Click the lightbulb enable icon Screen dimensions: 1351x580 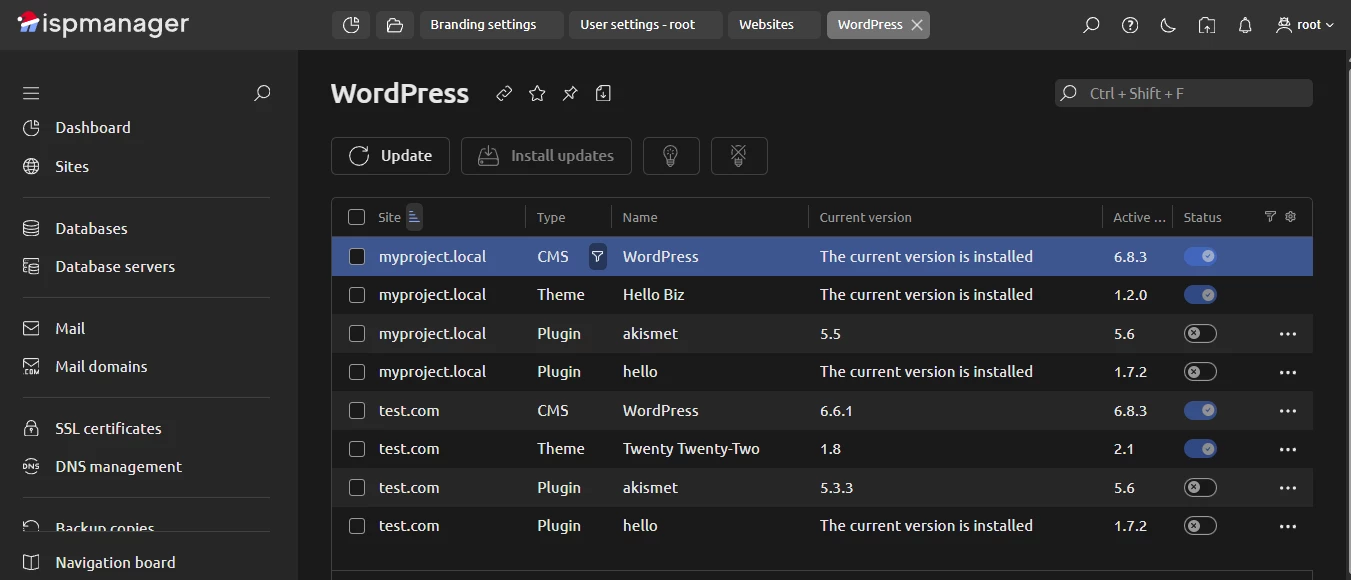click(671, 155)
